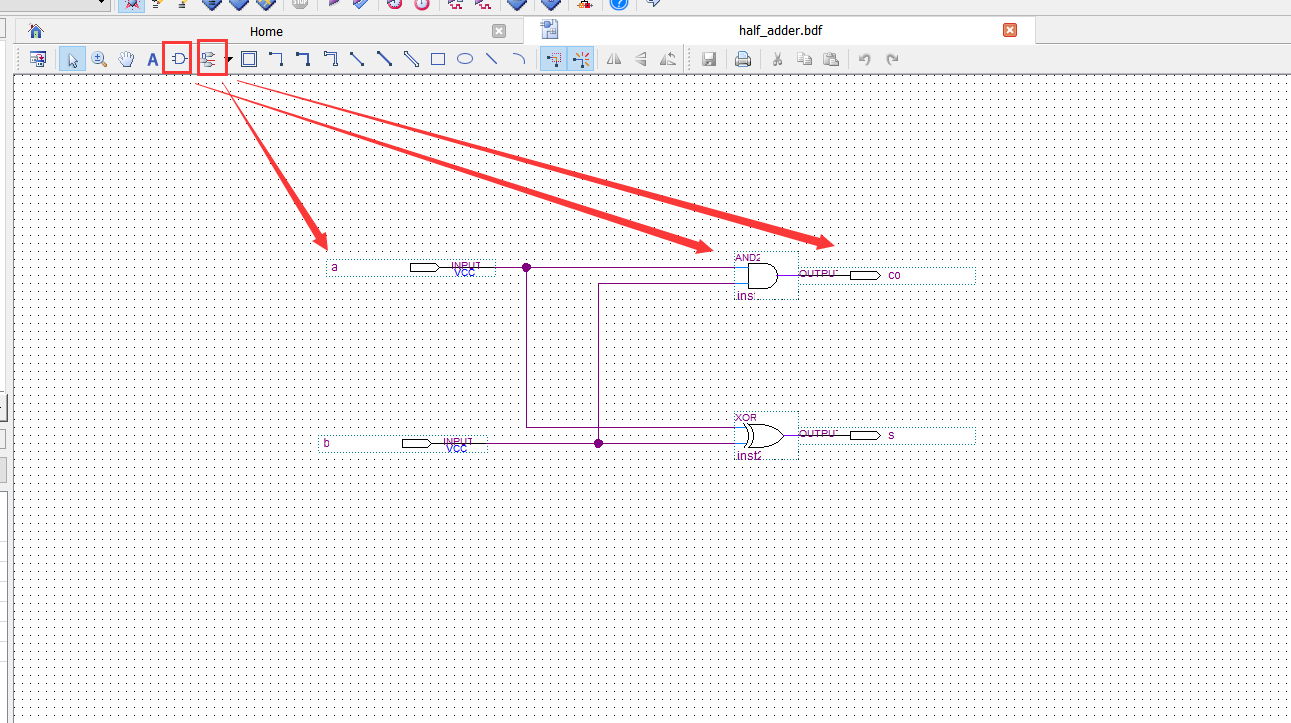This screenshot has height=723, width=1291.
Task: Click the Undo arrow
Action: point(865,59)
